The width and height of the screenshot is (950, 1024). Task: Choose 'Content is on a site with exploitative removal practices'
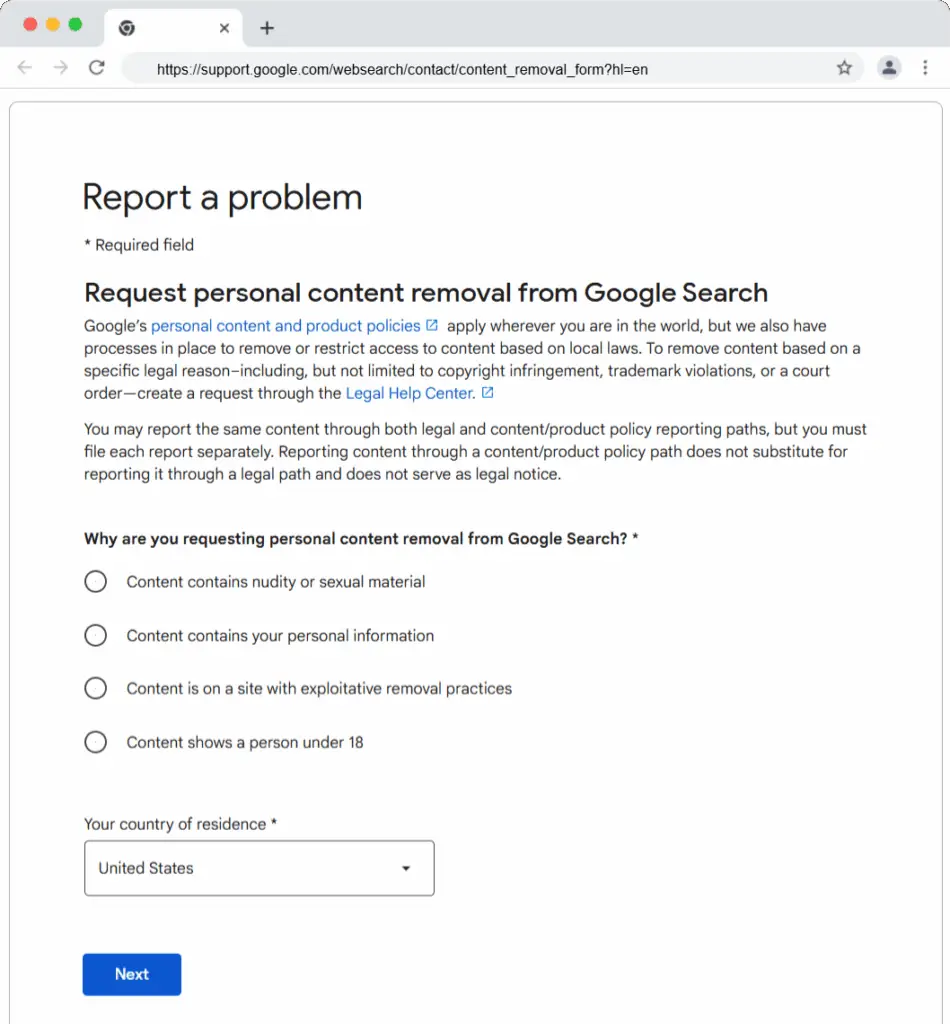[x=96, y=689]
